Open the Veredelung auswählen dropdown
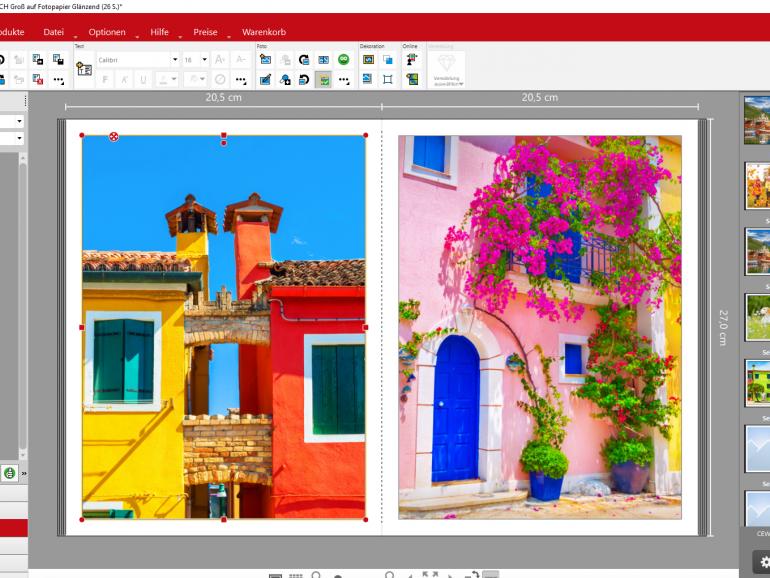This screenshot has width=770, height=578. [x=446, y=69]
